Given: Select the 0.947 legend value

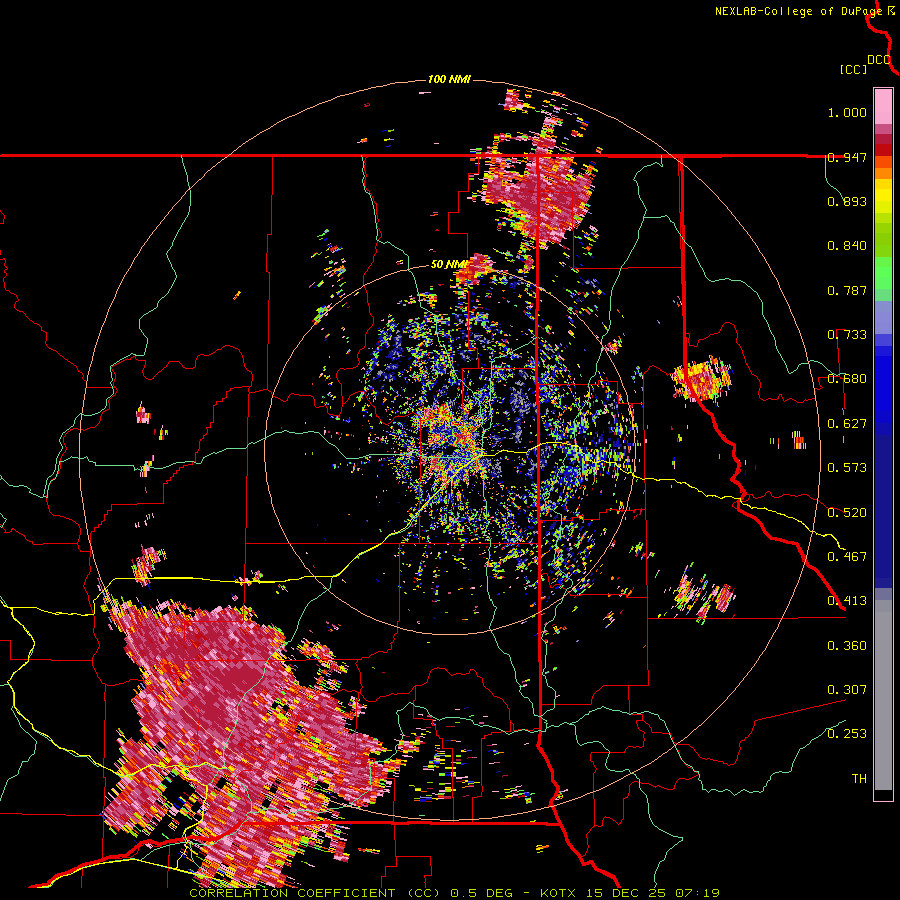Looking at the screenshot, I should tap(847, 157).
